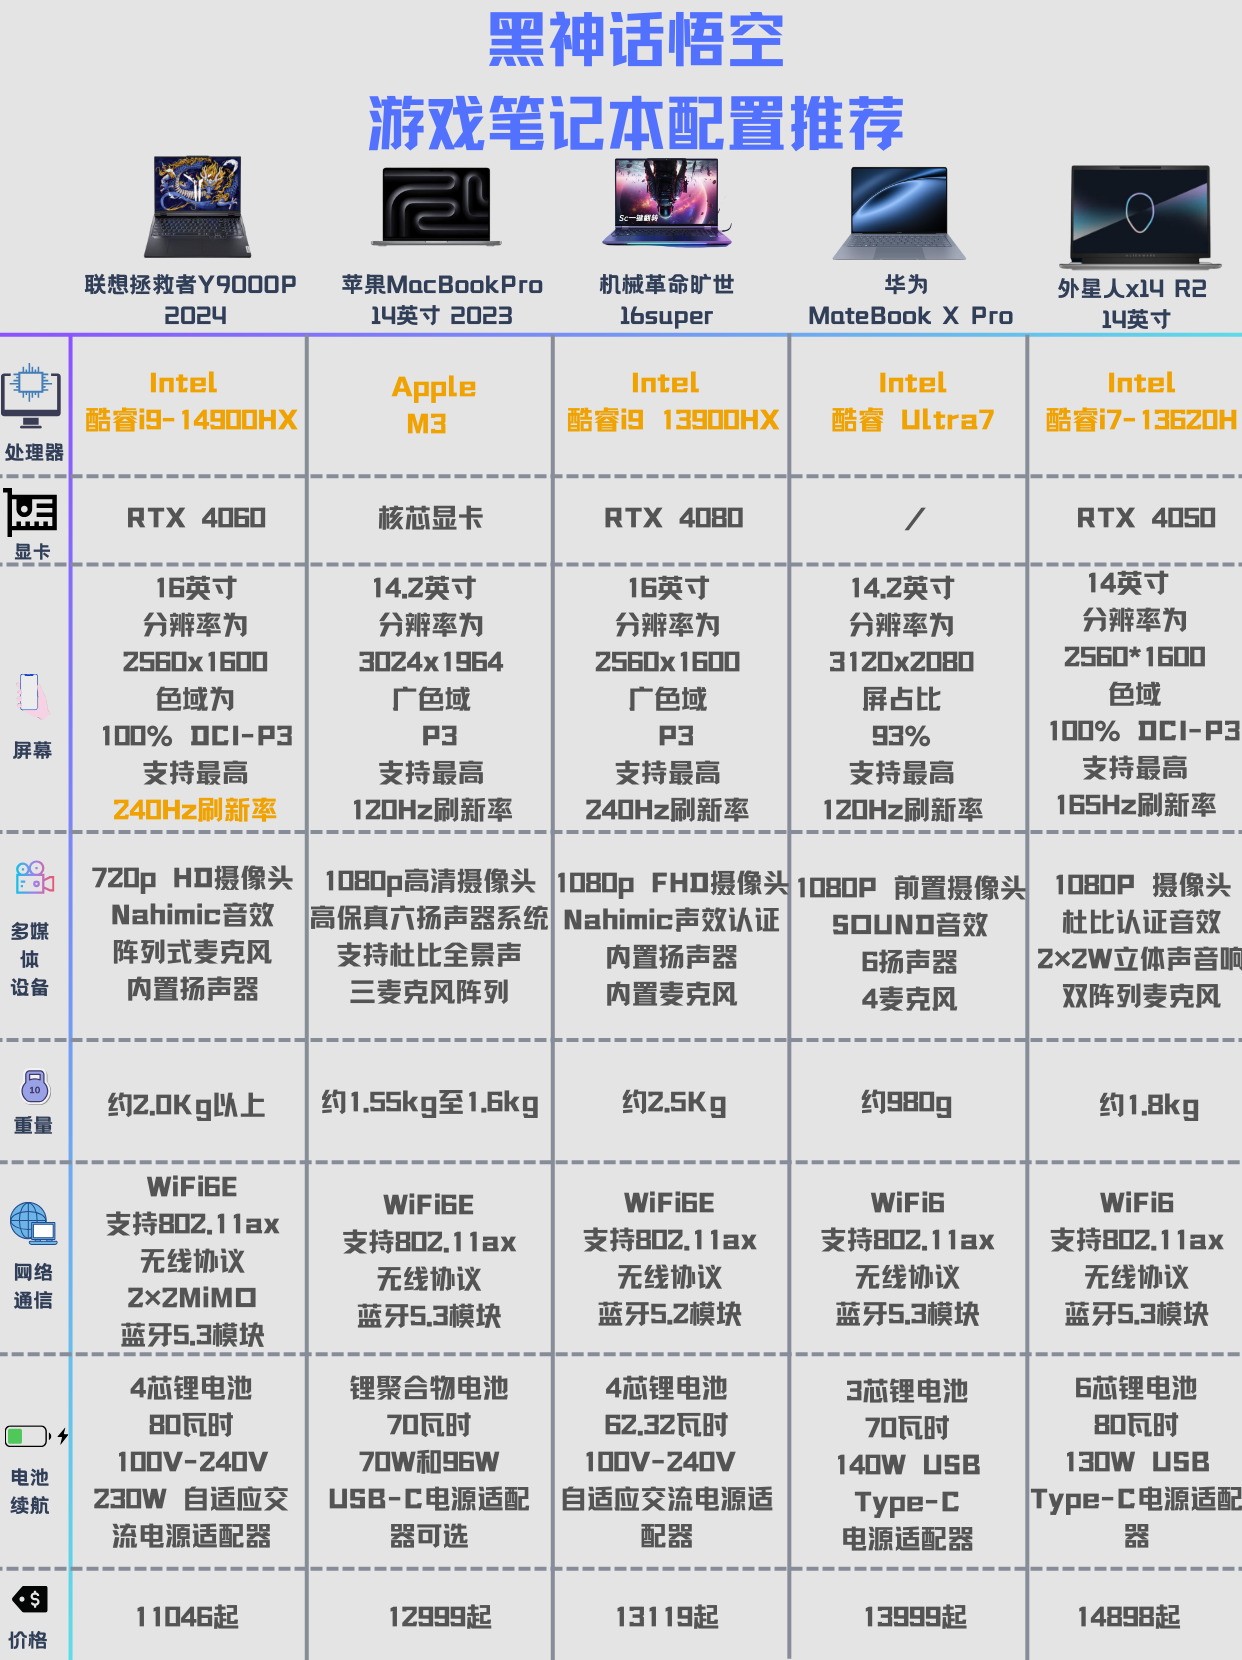Viewport: 1242px width, 1660px height.
Task: Click the 价格 row label
Action: point(28,1640)
